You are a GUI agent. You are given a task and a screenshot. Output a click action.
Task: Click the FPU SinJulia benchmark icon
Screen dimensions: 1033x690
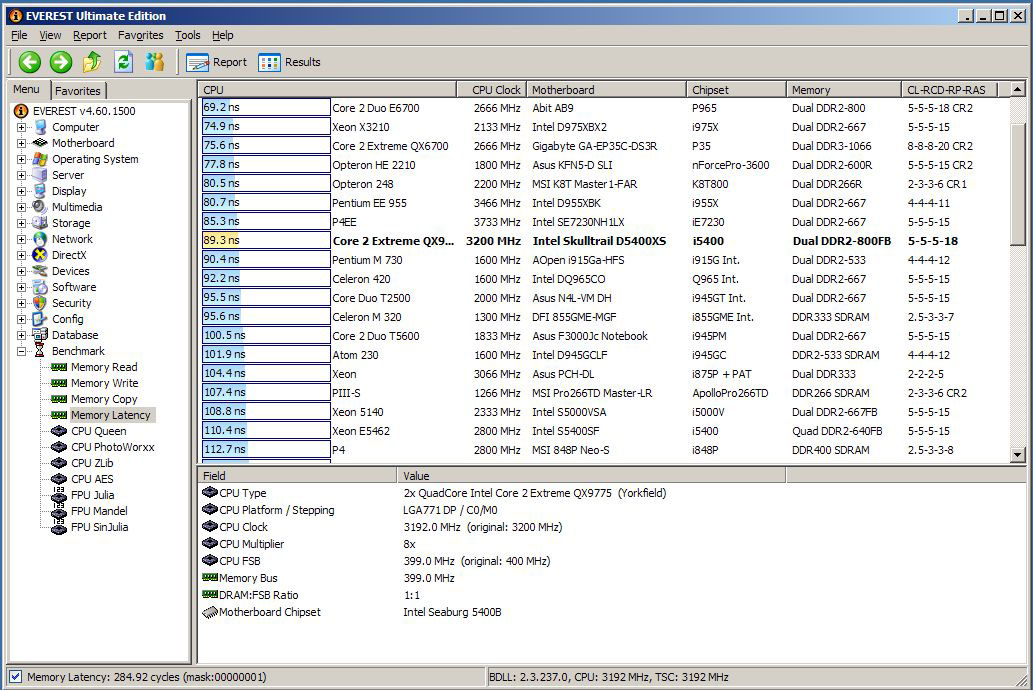59,527
